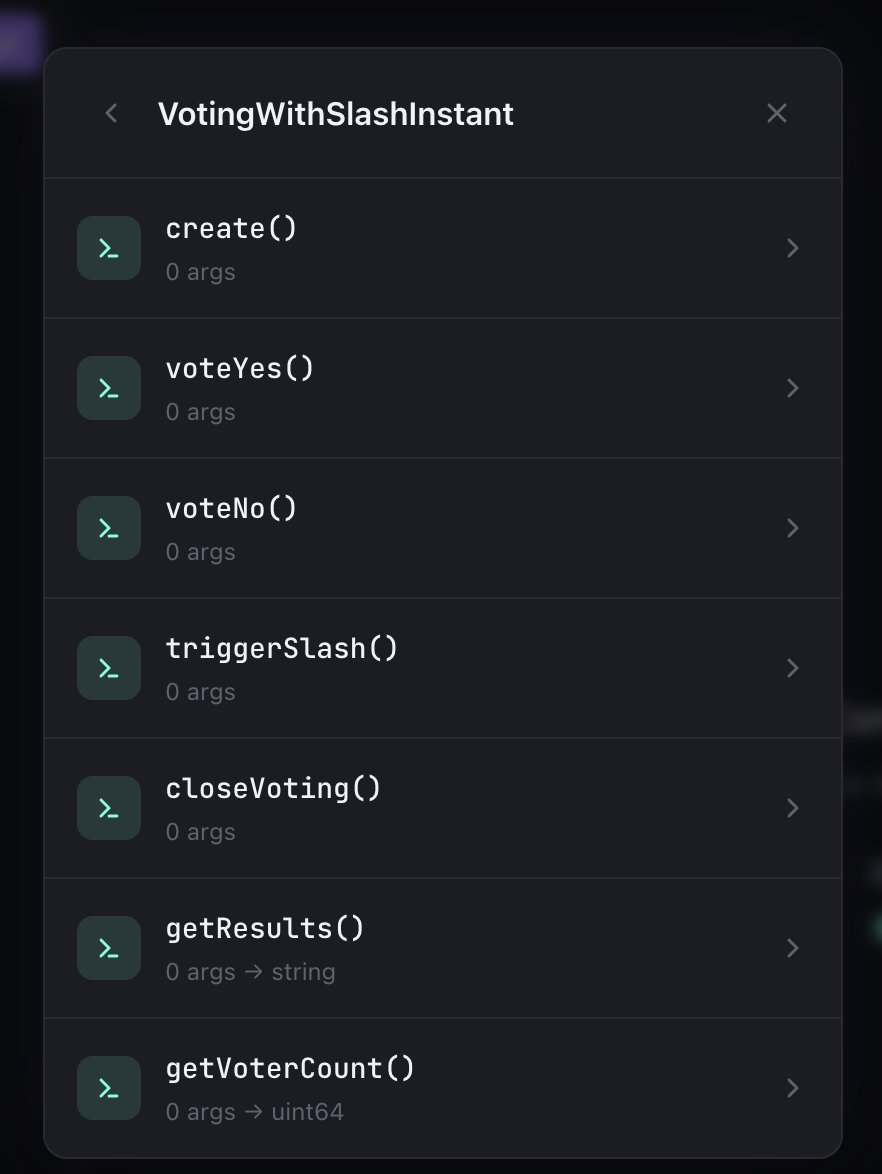The image size is (882, 1174).
Task: Click the terminal icon beside closeVoting()
Action: 109,808
